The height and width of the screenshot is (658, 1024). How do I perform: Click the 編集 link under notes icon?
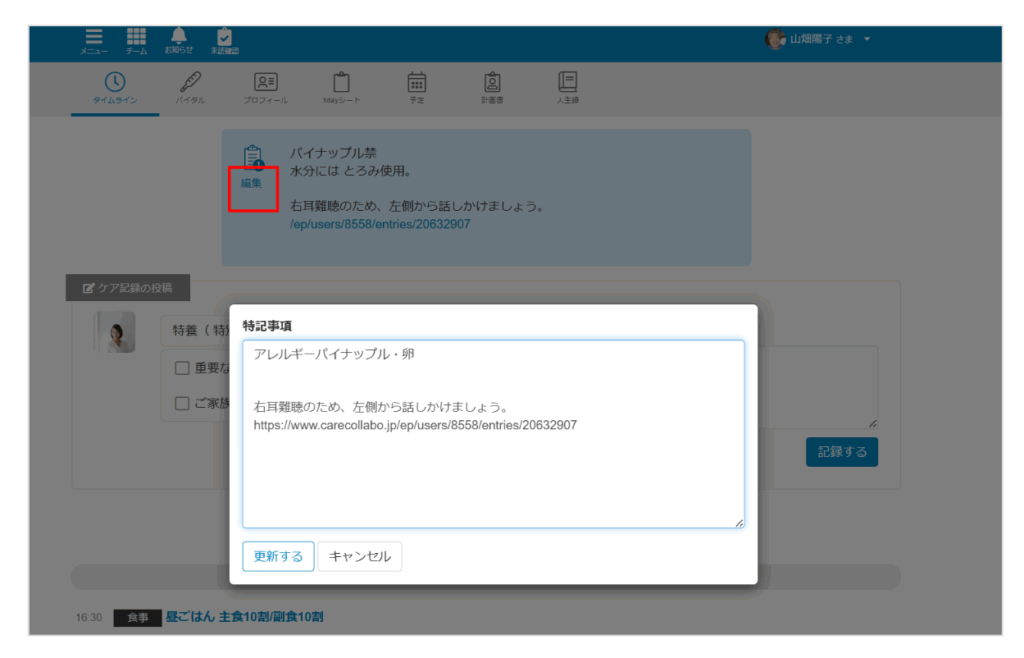point(251,183)
